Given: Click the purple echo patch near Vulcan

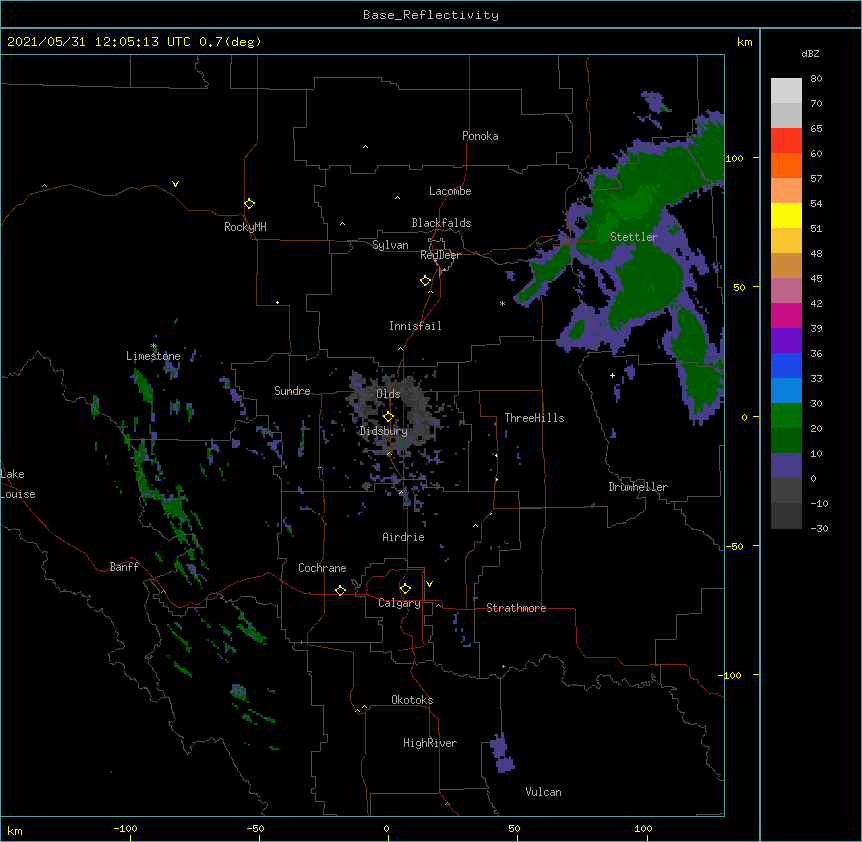Looking at the screenshot, I should [502, 754].
